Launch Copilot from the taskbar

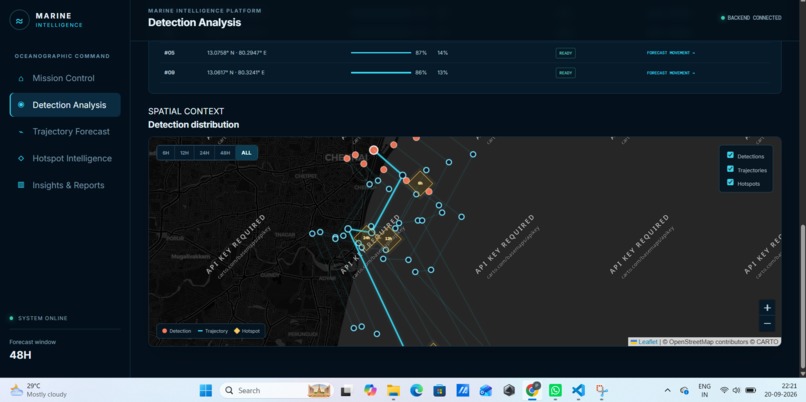[370, 390]
